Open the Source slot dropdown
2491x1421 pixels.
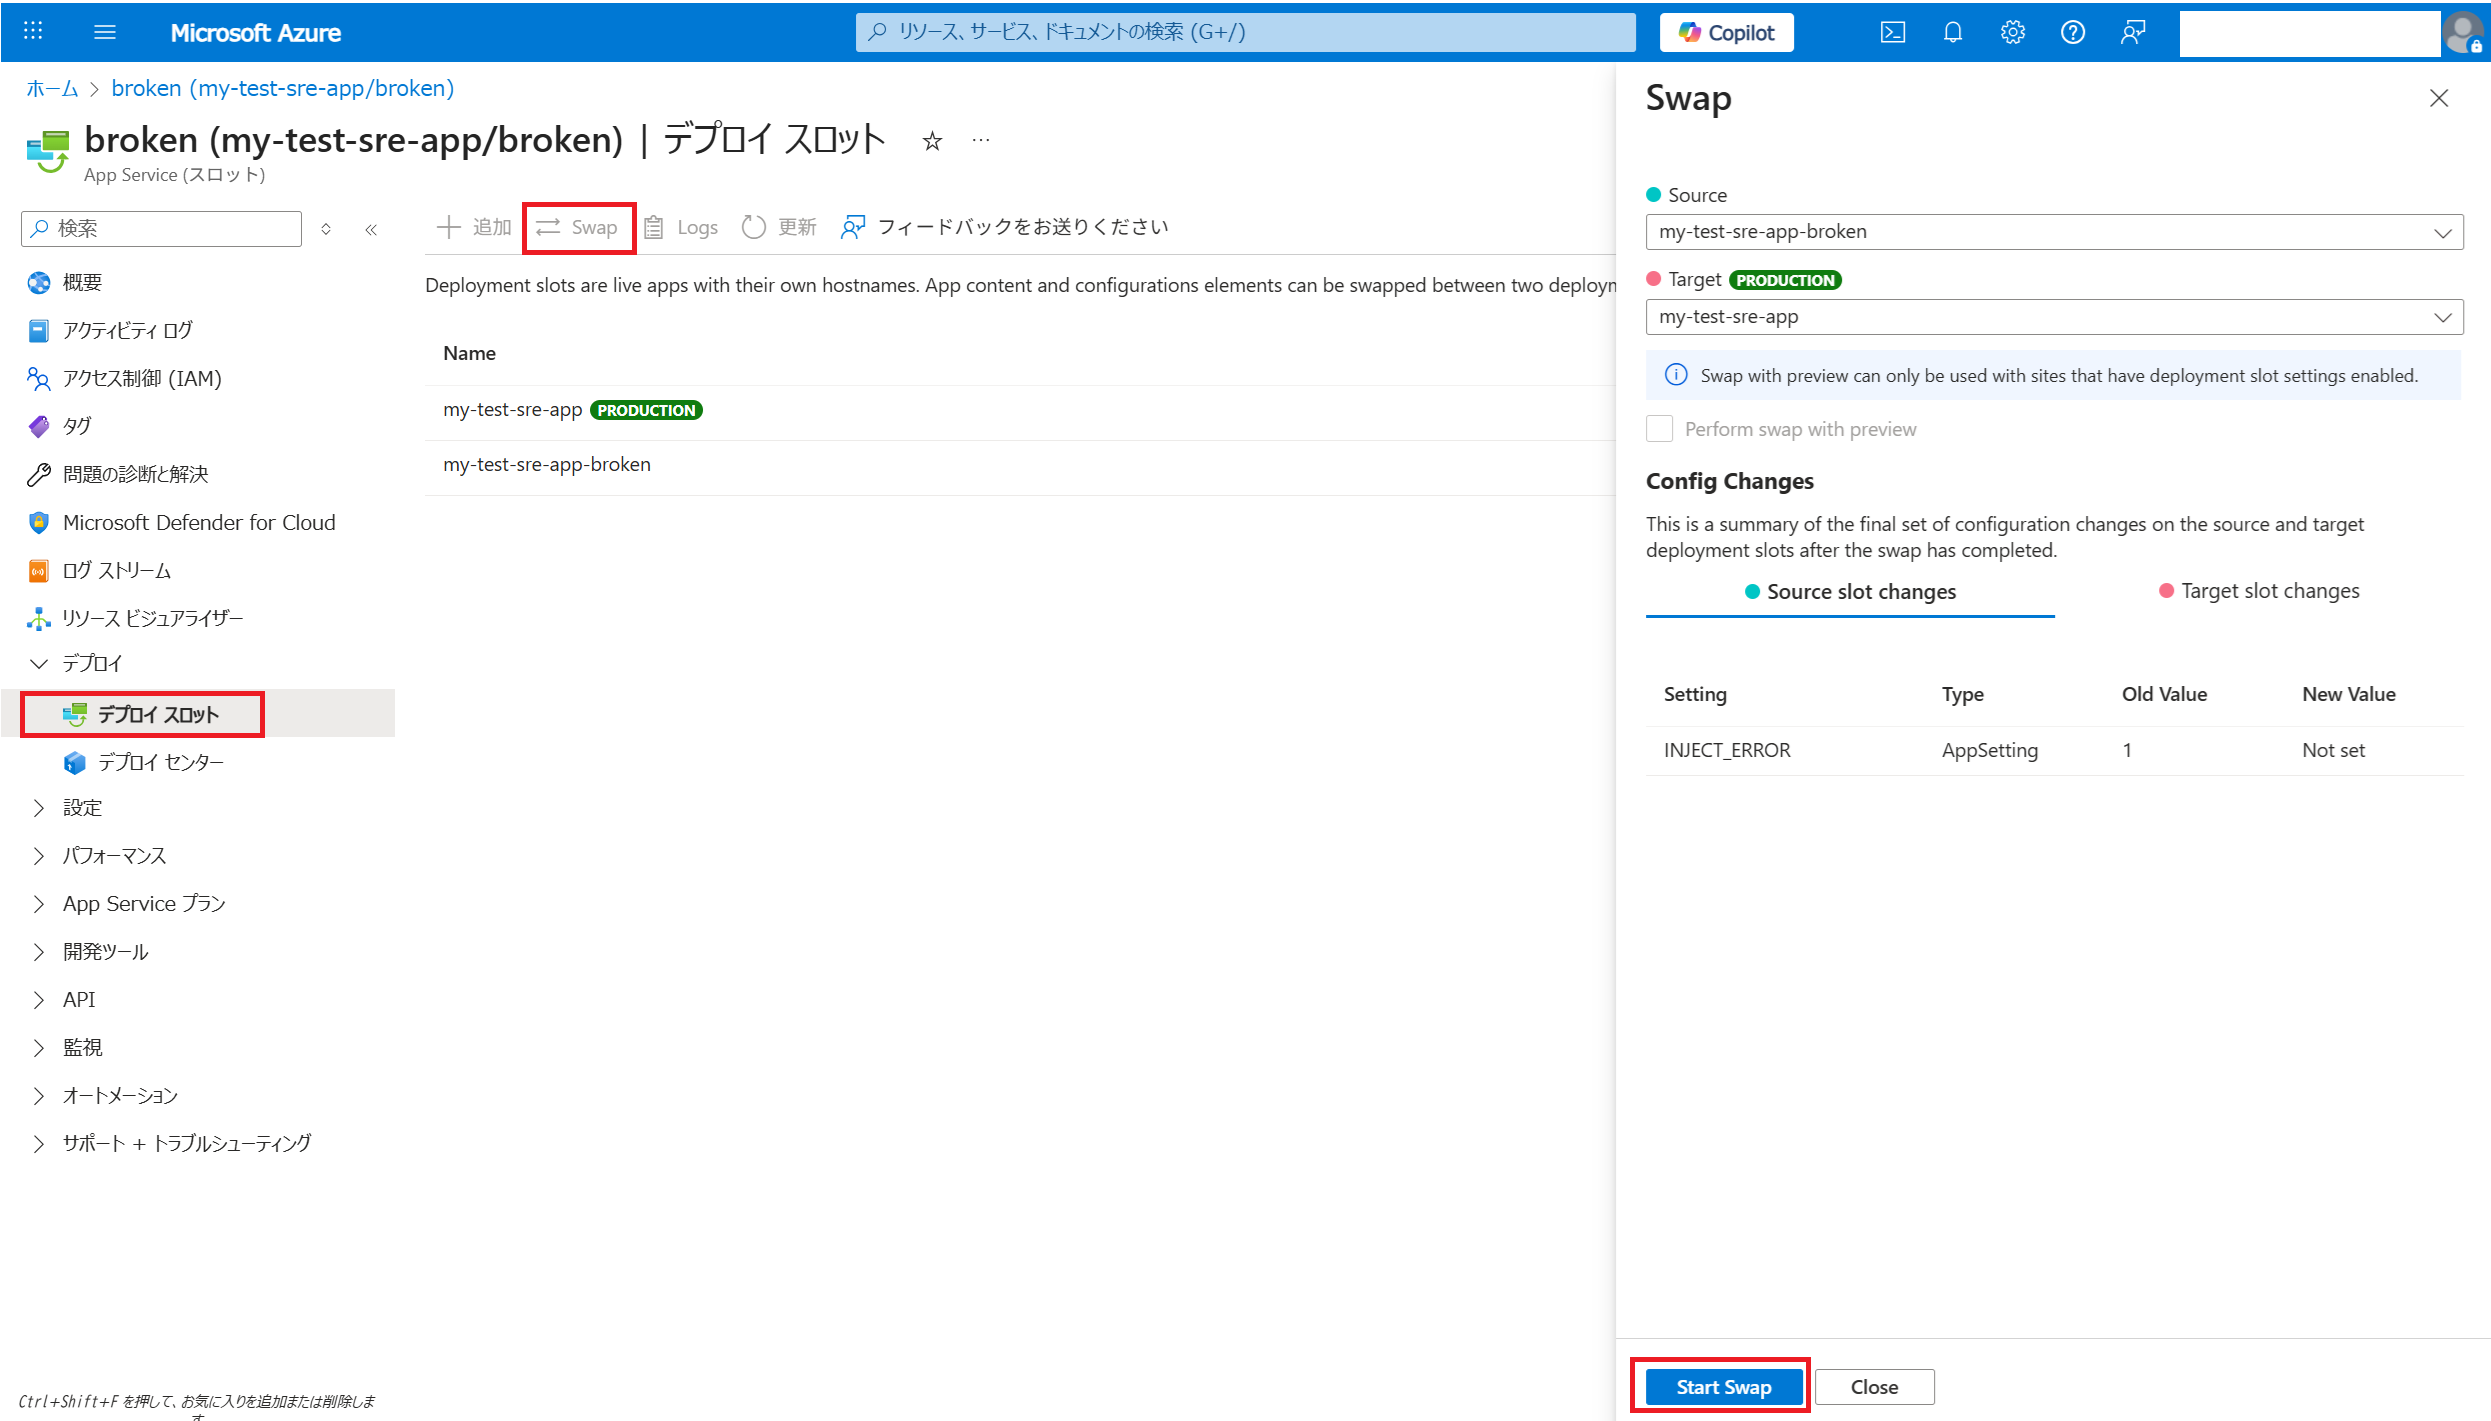tap(2054, 232)
